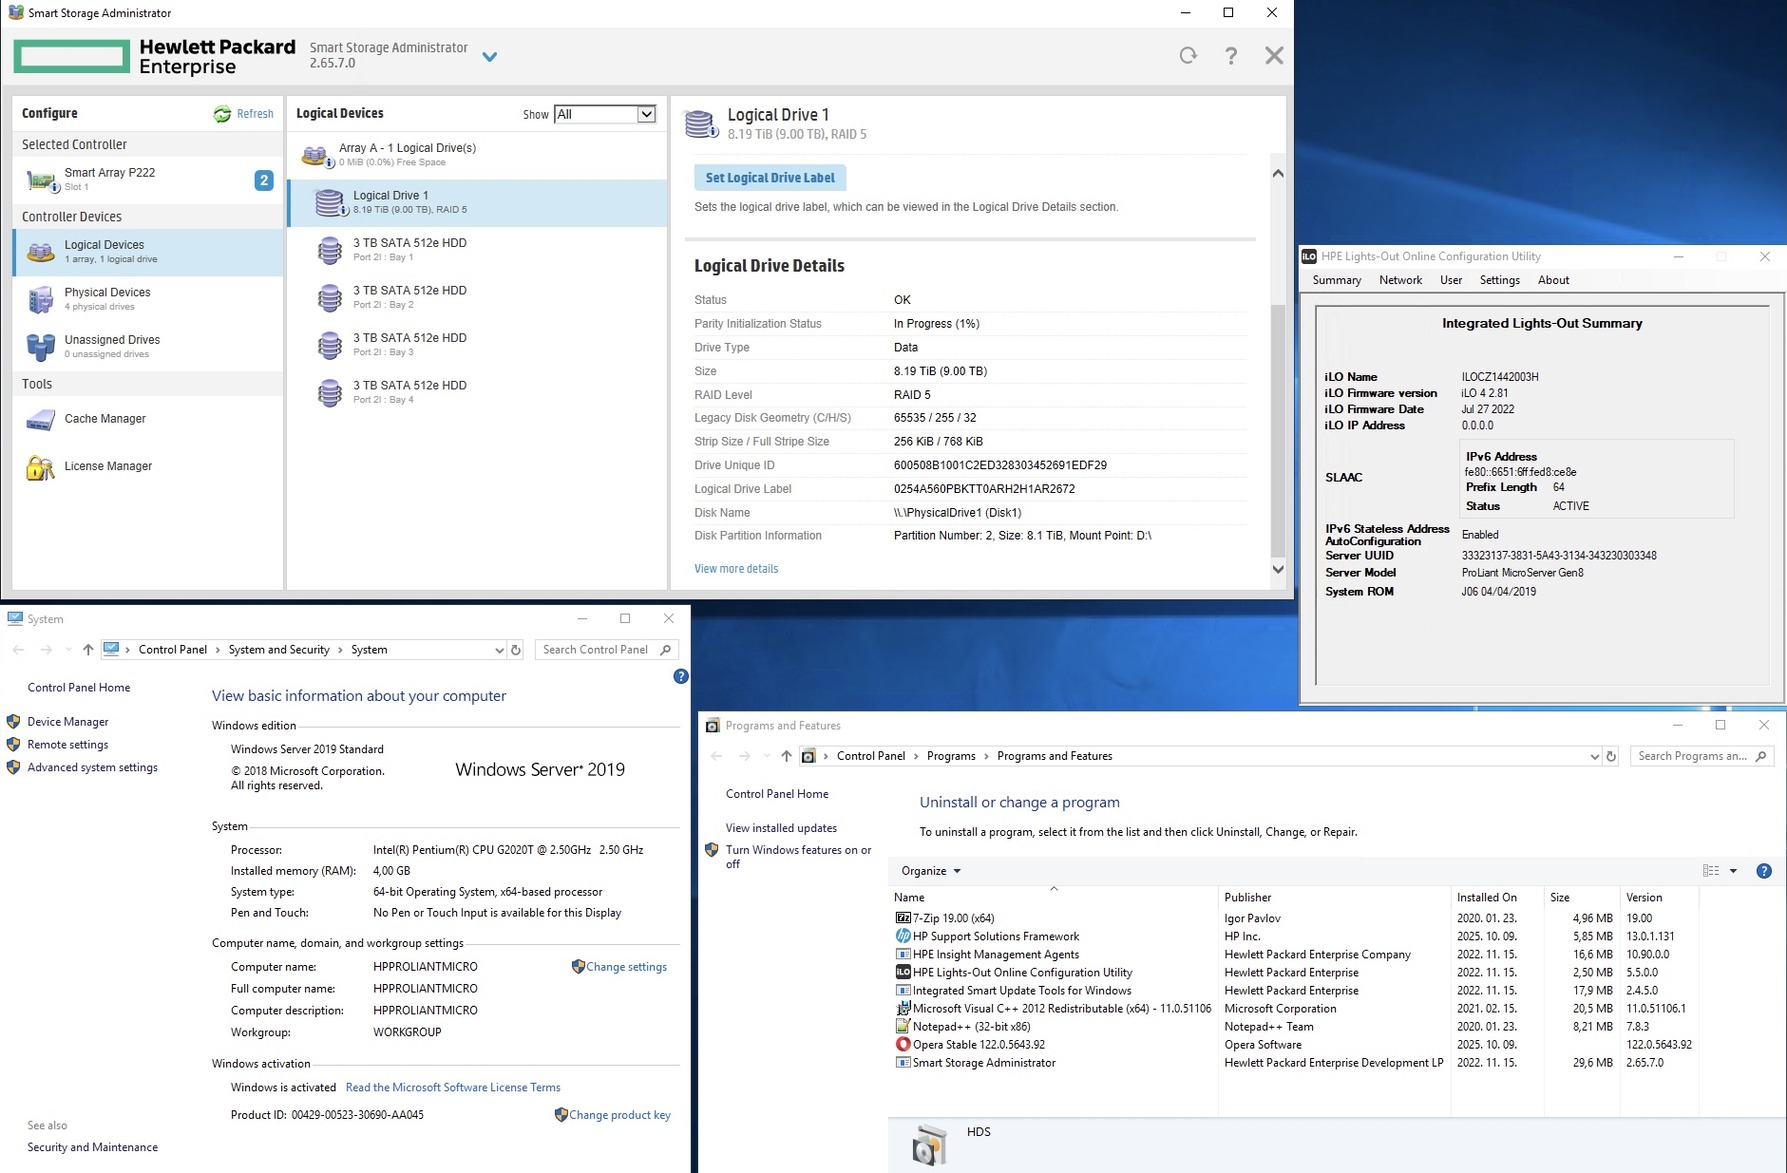The height and width of the screenshot is (1173, 1787).
Task: Click the scrollbar thumb in Logical Drive details pane
Action: click(x=1278, y=430)
